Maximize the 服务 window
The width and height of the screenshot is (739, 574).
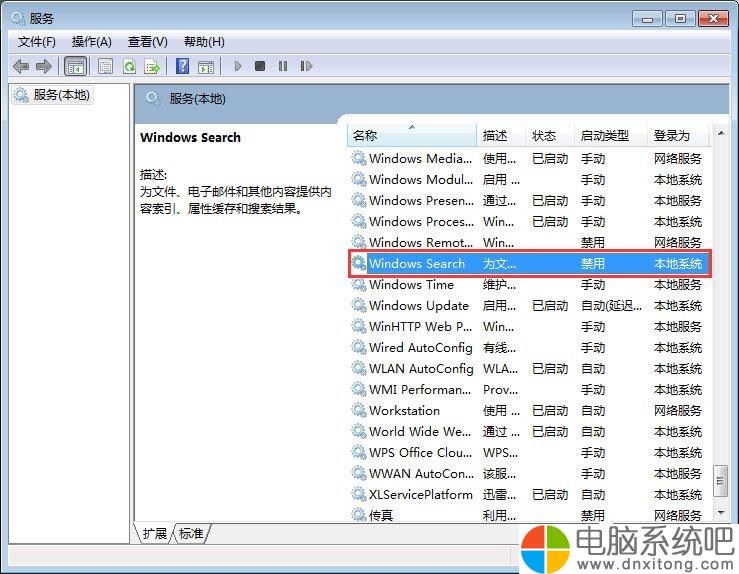pyautogui.click(x=680, y=19)
